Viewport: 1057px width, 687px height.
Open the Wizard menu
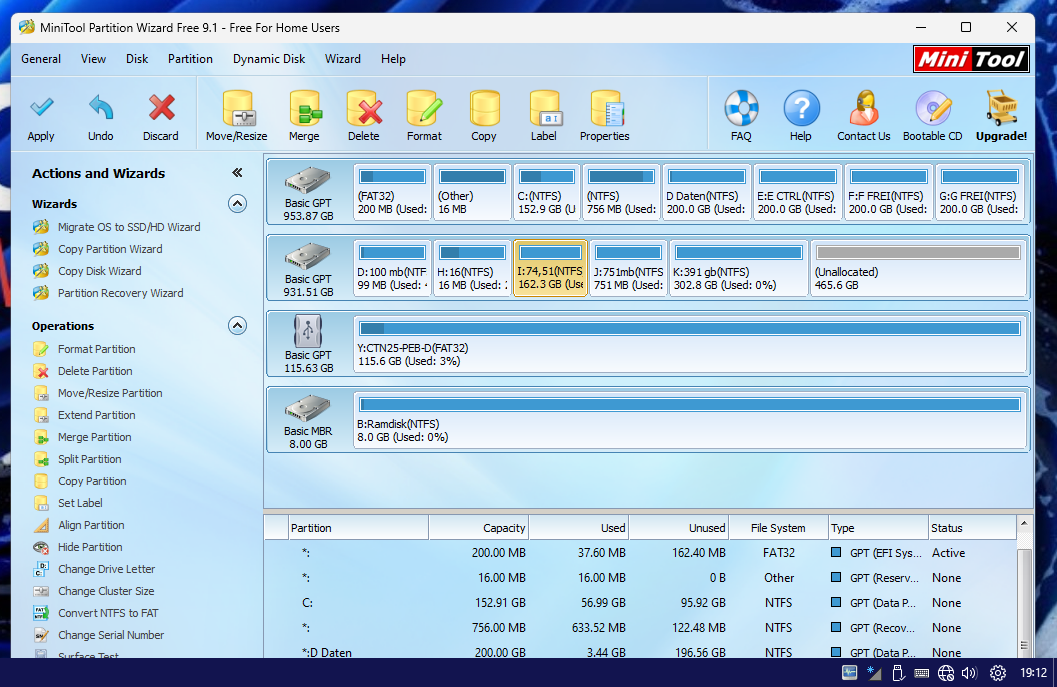(x=342, y=59)
